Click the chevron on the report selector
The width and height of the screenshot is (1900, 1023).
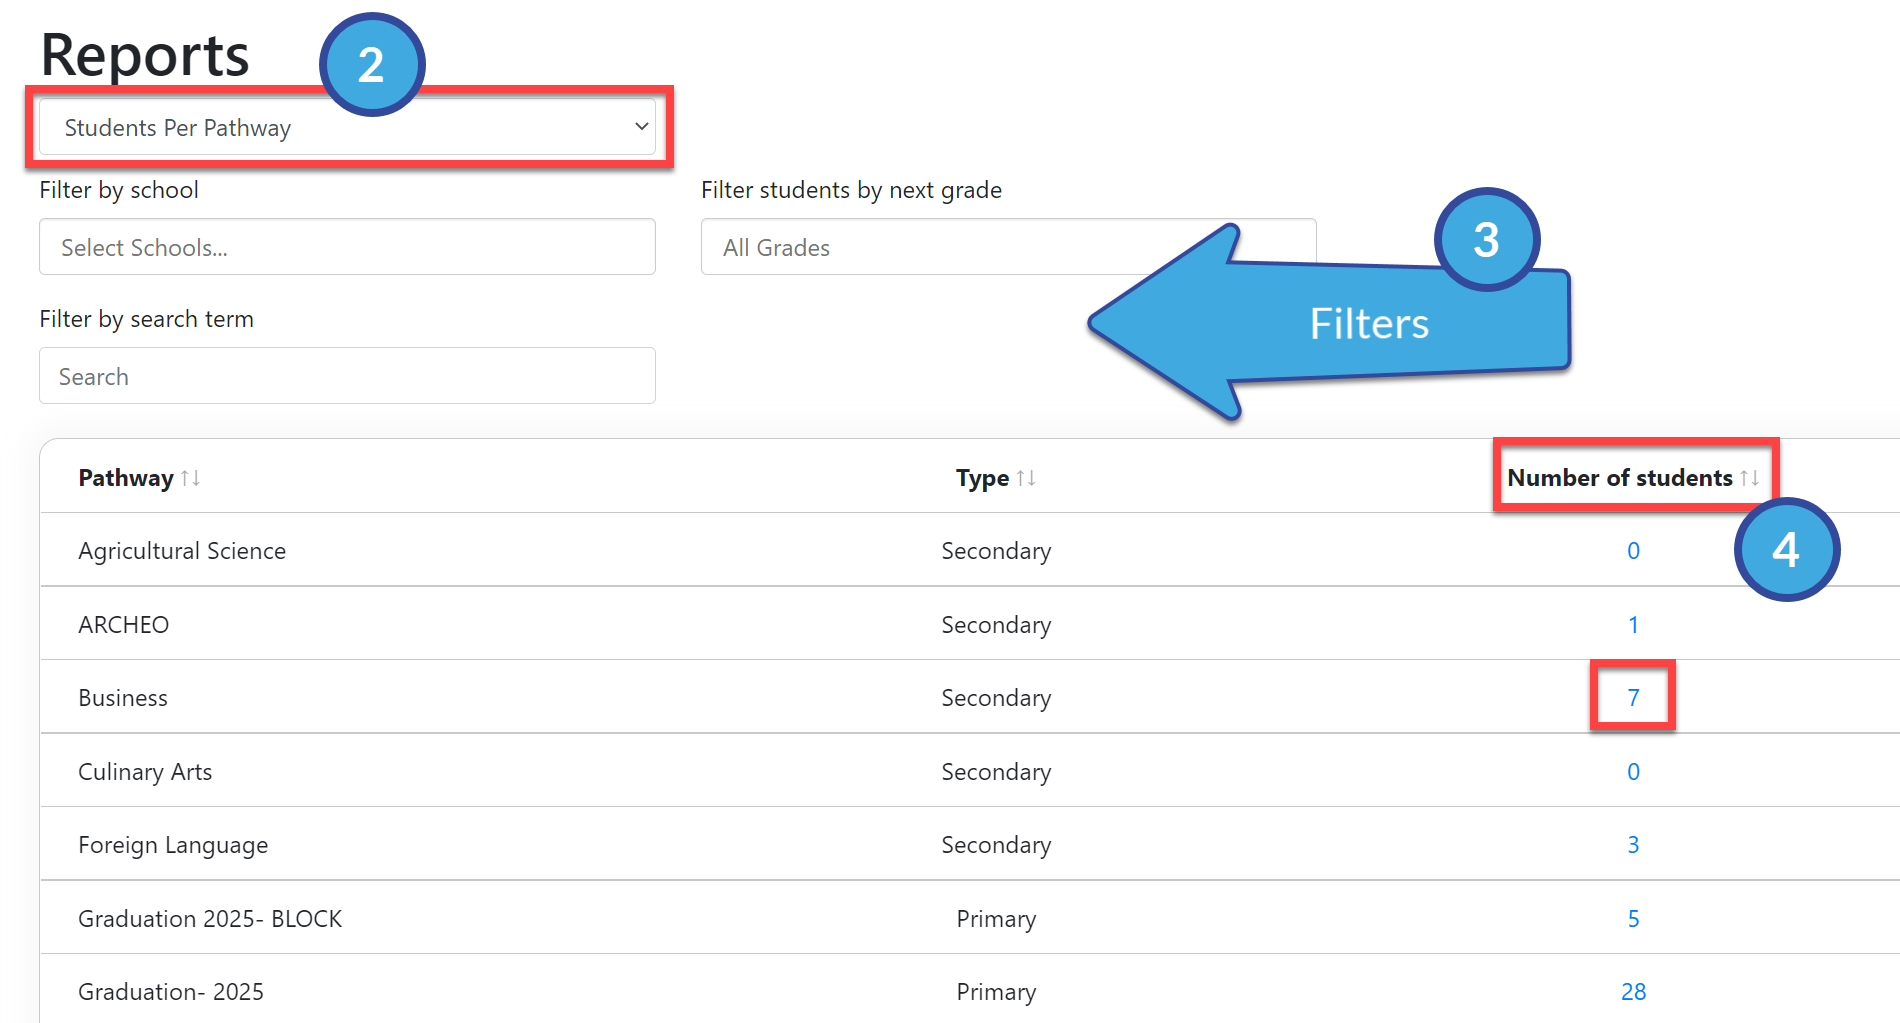point(641,127)
